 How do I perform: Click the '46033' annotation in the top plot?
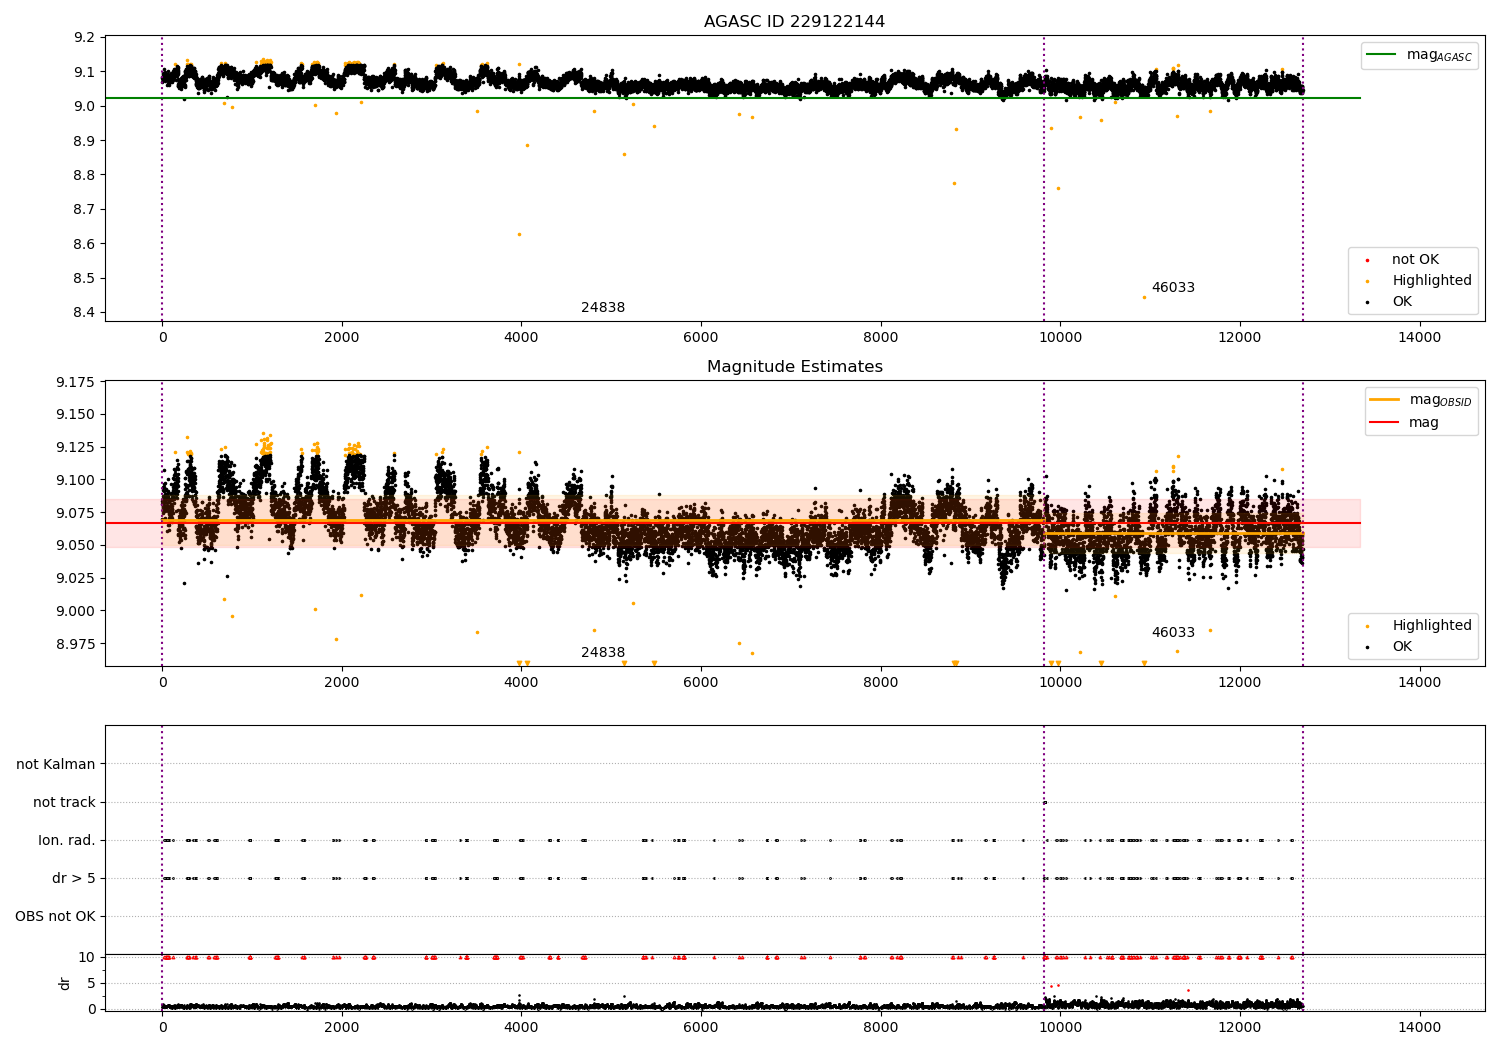1173,288
